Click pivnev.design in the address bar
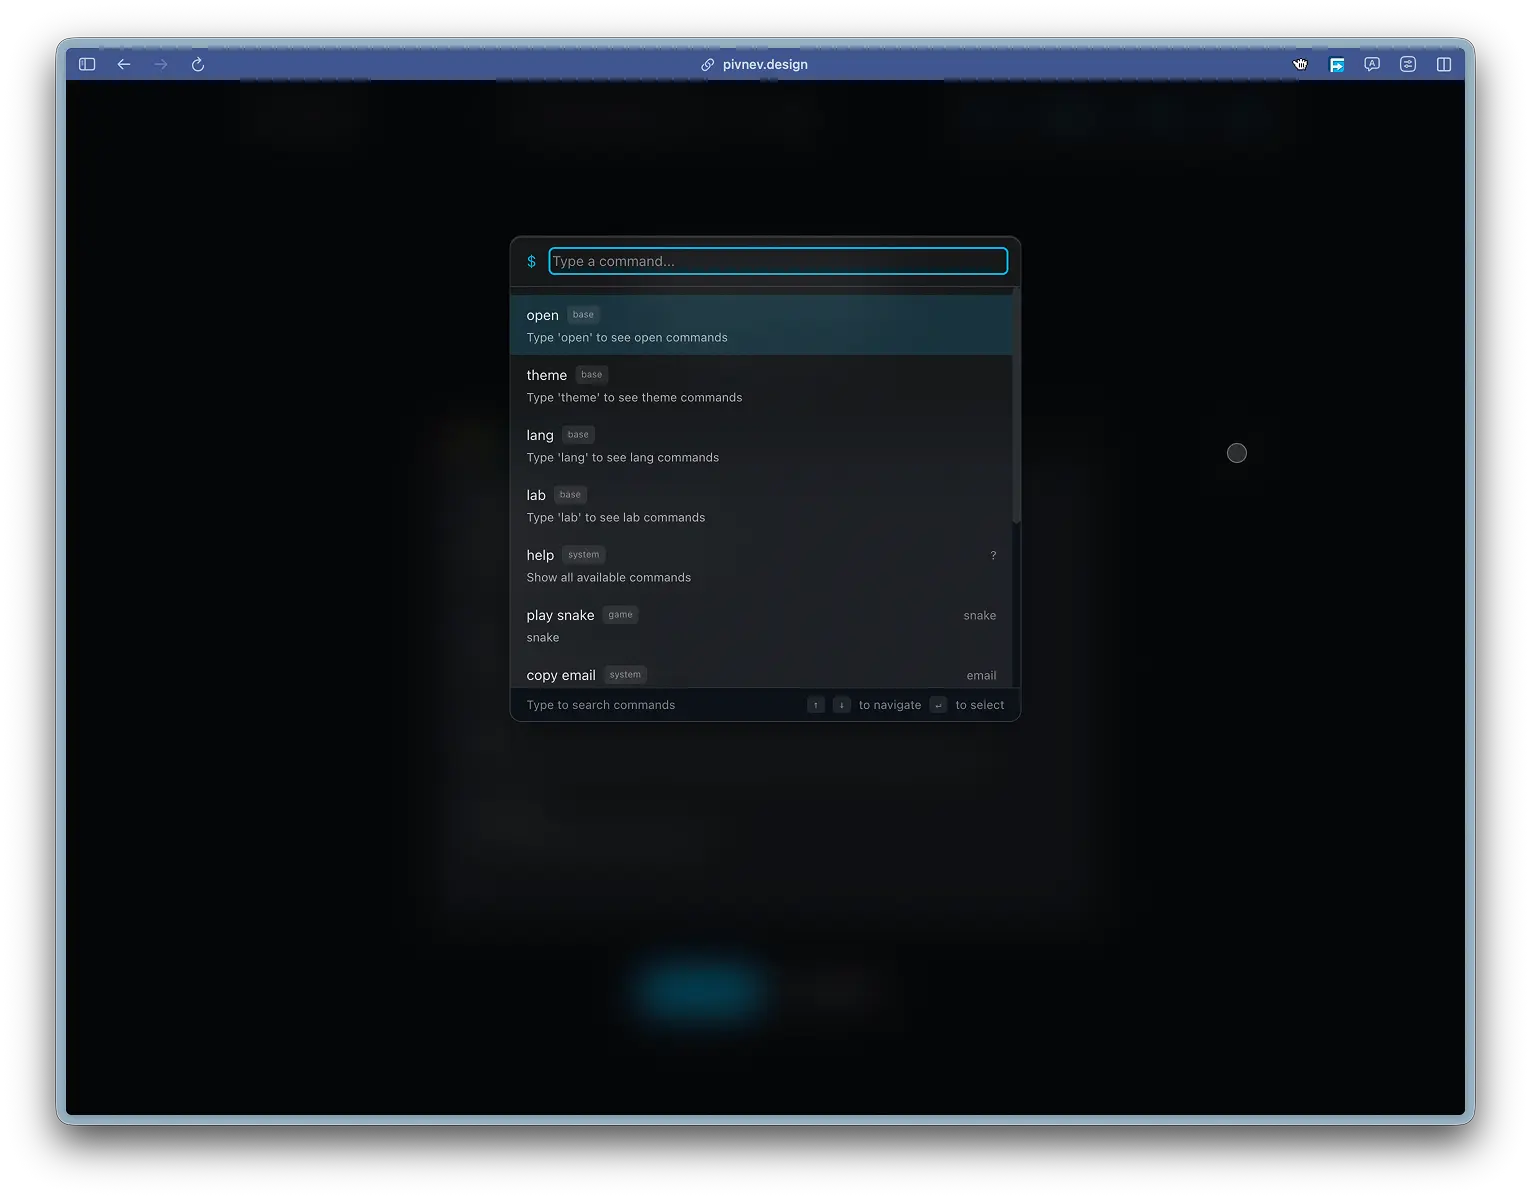Image resolution: width=1531 pixels, height=1199 pixels. [x=765, y=64]
